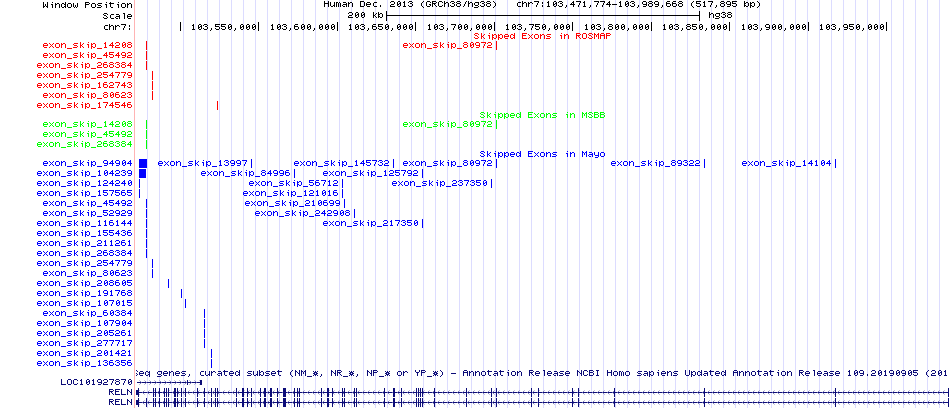The height and width of the screenshot is (408, 950).
Task: Open exon_skip_217350 feature details
Action: point(370,223)
